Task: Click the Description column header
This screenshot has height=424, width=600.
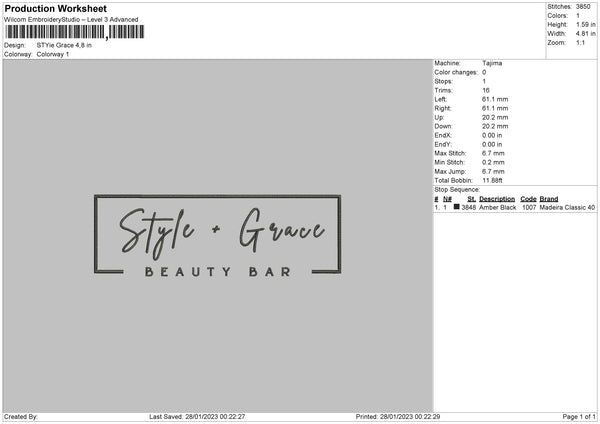Action: [498, 199]
